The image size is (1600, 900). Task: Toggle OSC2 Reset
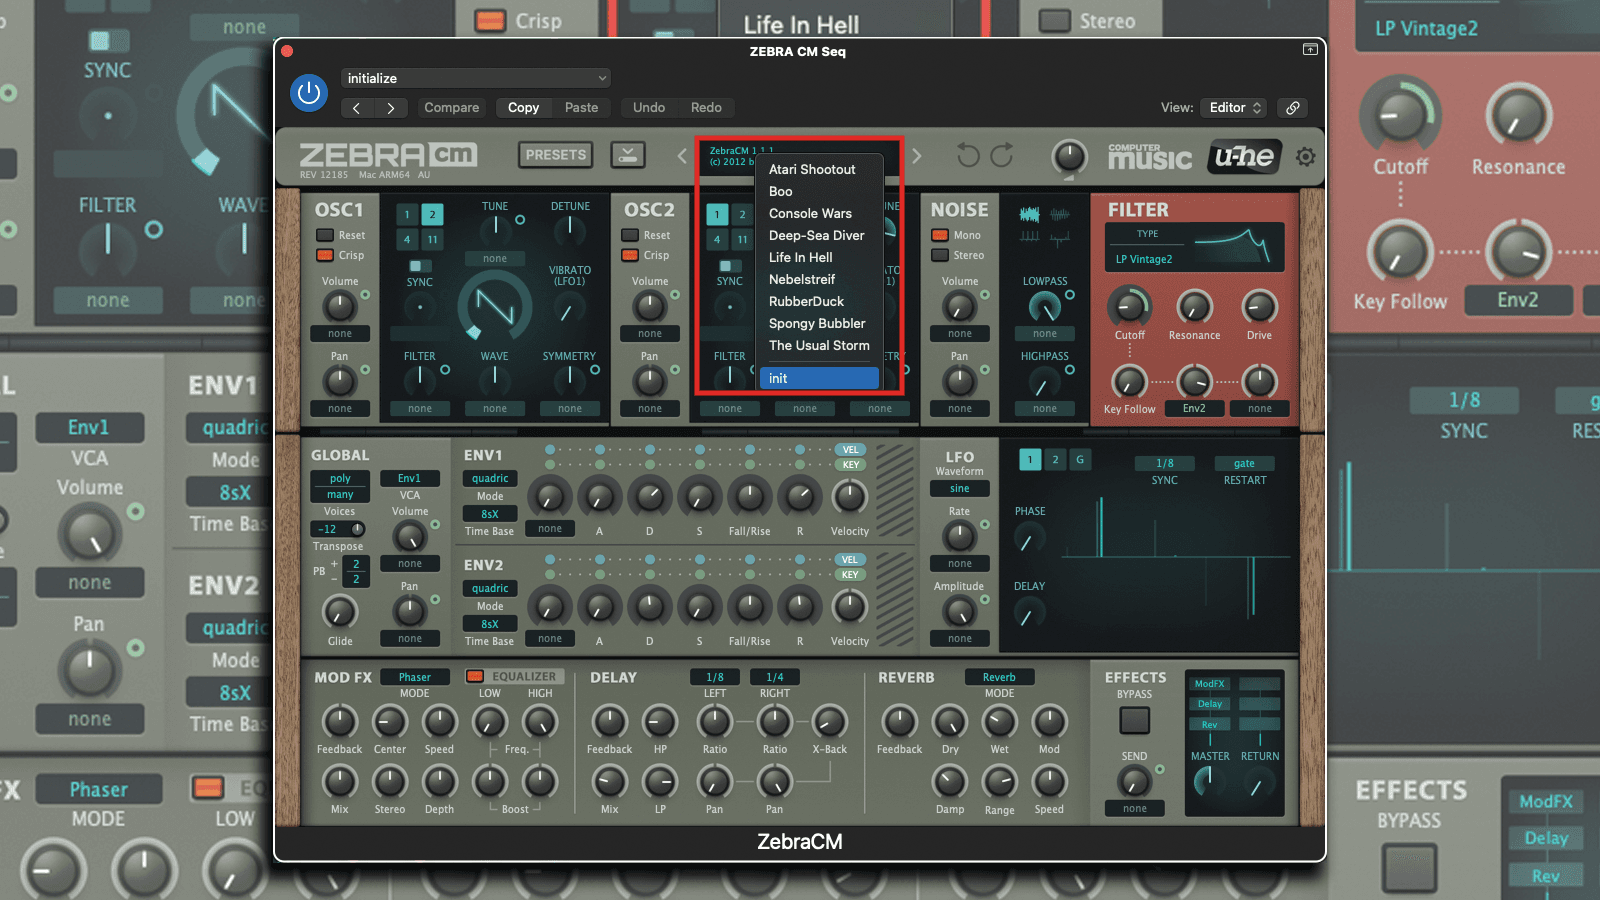point(630,235)
